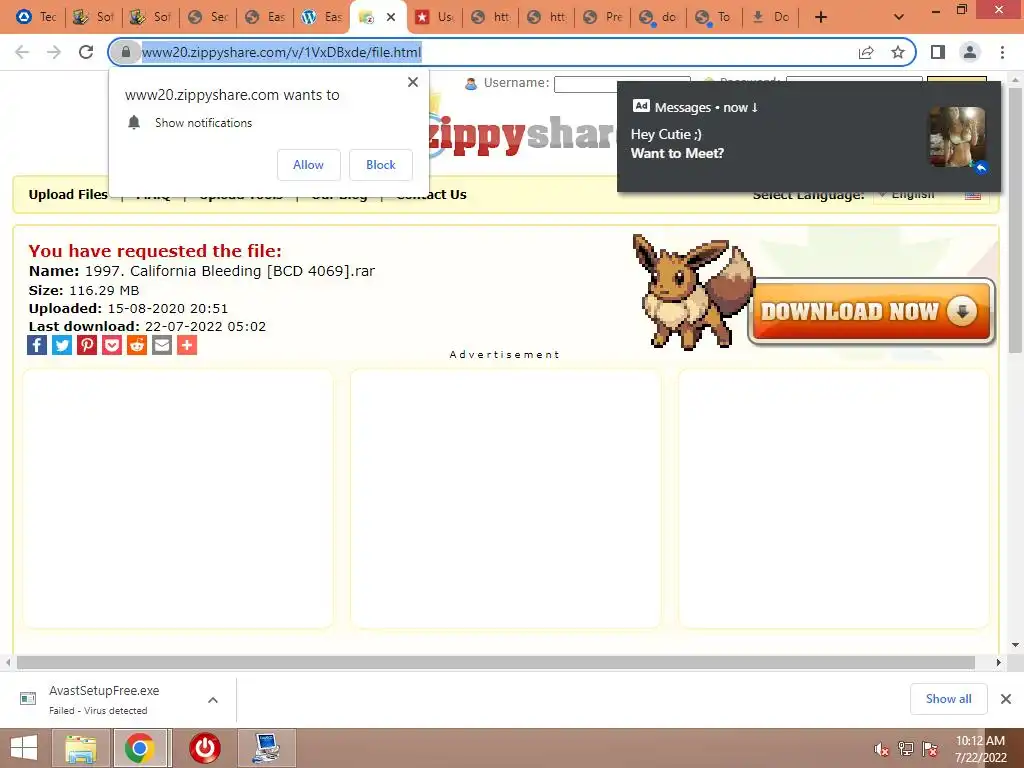Open the Contact Us link
Screen dimensions: 1024x768
(432, 195)
